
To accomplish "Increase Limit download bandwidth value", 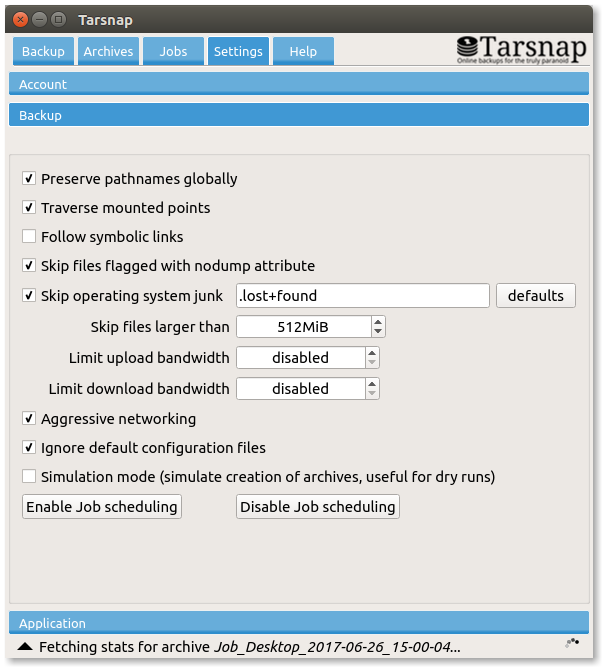I will 372,384.
